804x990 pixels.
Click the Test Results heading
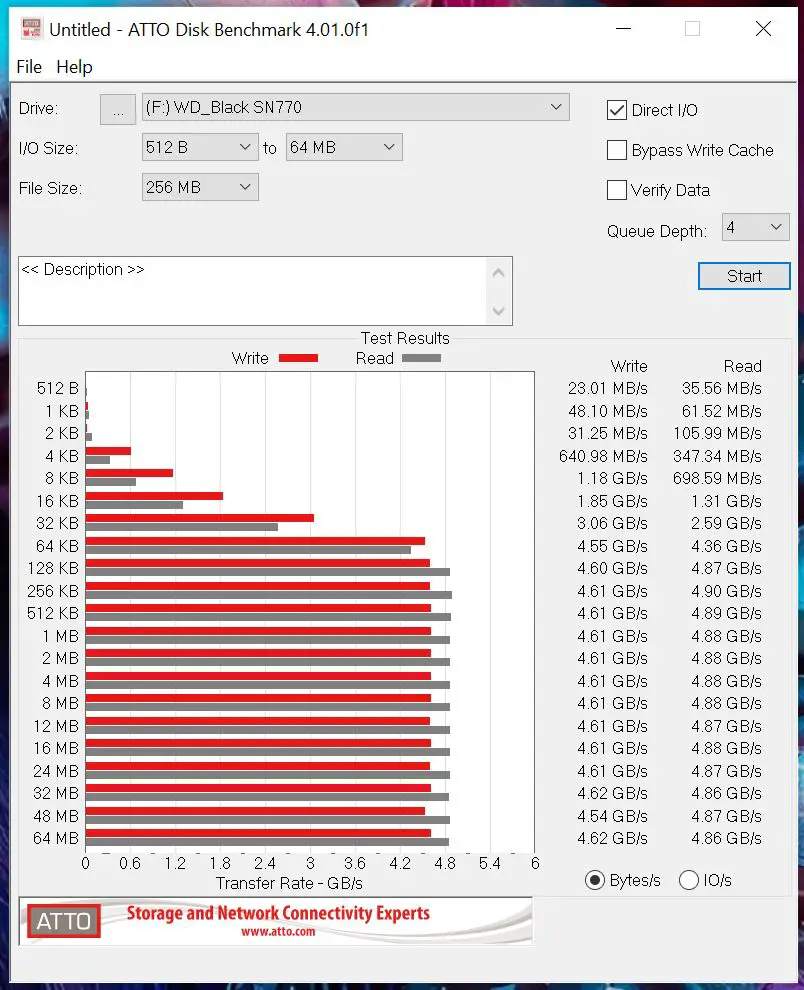pos(405,338)
